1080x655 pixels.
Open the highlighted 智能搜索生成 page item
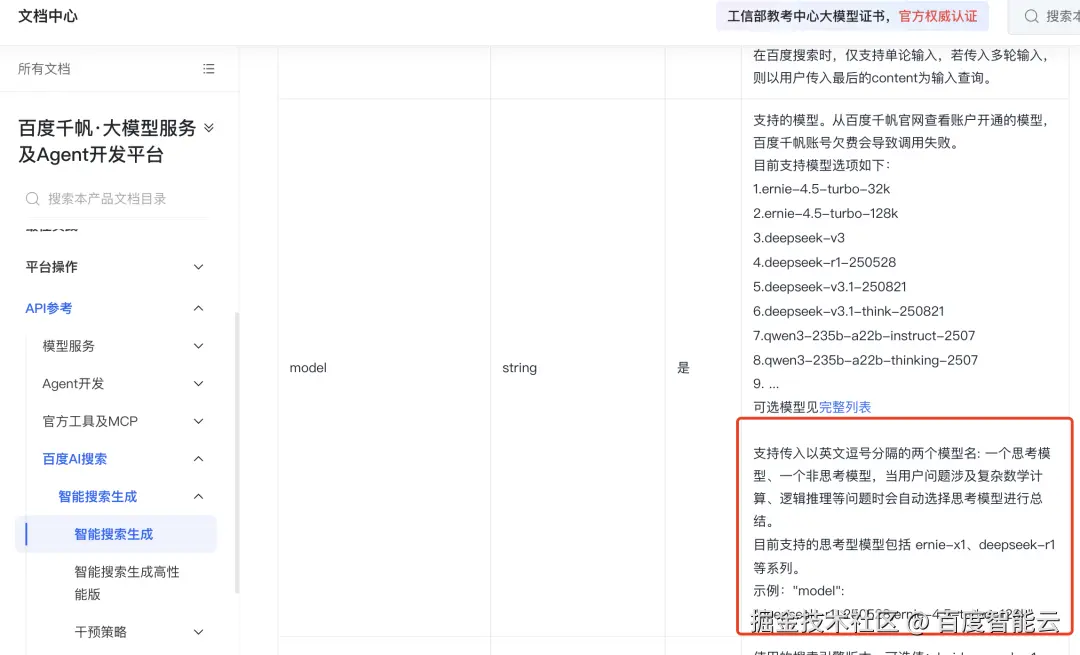pyautogui.click(x=116, y=534)
